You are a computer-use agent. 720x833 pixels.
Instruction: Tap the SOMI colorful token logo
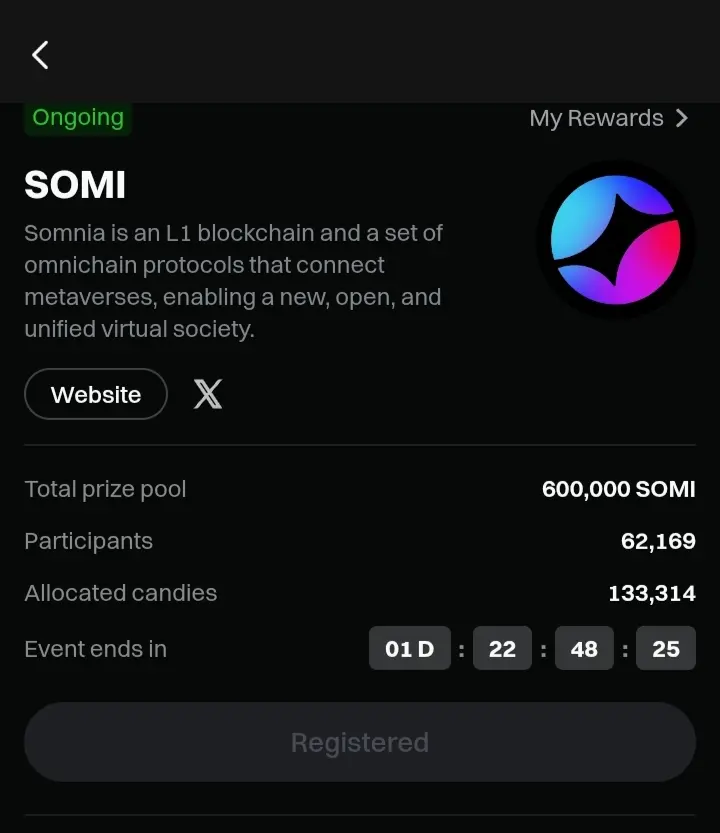(x=616, y=240)
